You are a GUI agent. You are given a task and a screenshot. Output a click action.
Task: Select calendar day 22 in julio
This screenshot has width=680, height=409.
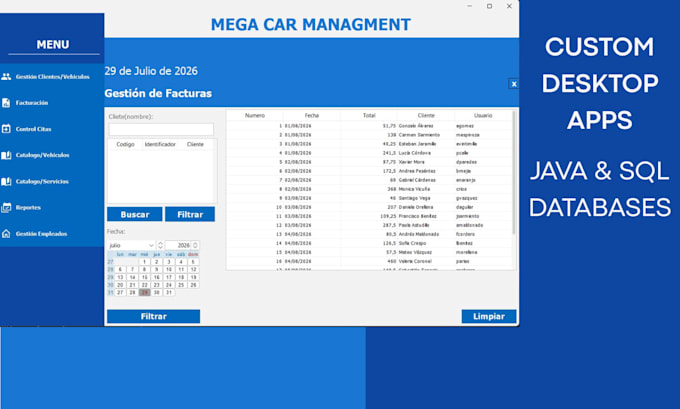click(144, 285)
